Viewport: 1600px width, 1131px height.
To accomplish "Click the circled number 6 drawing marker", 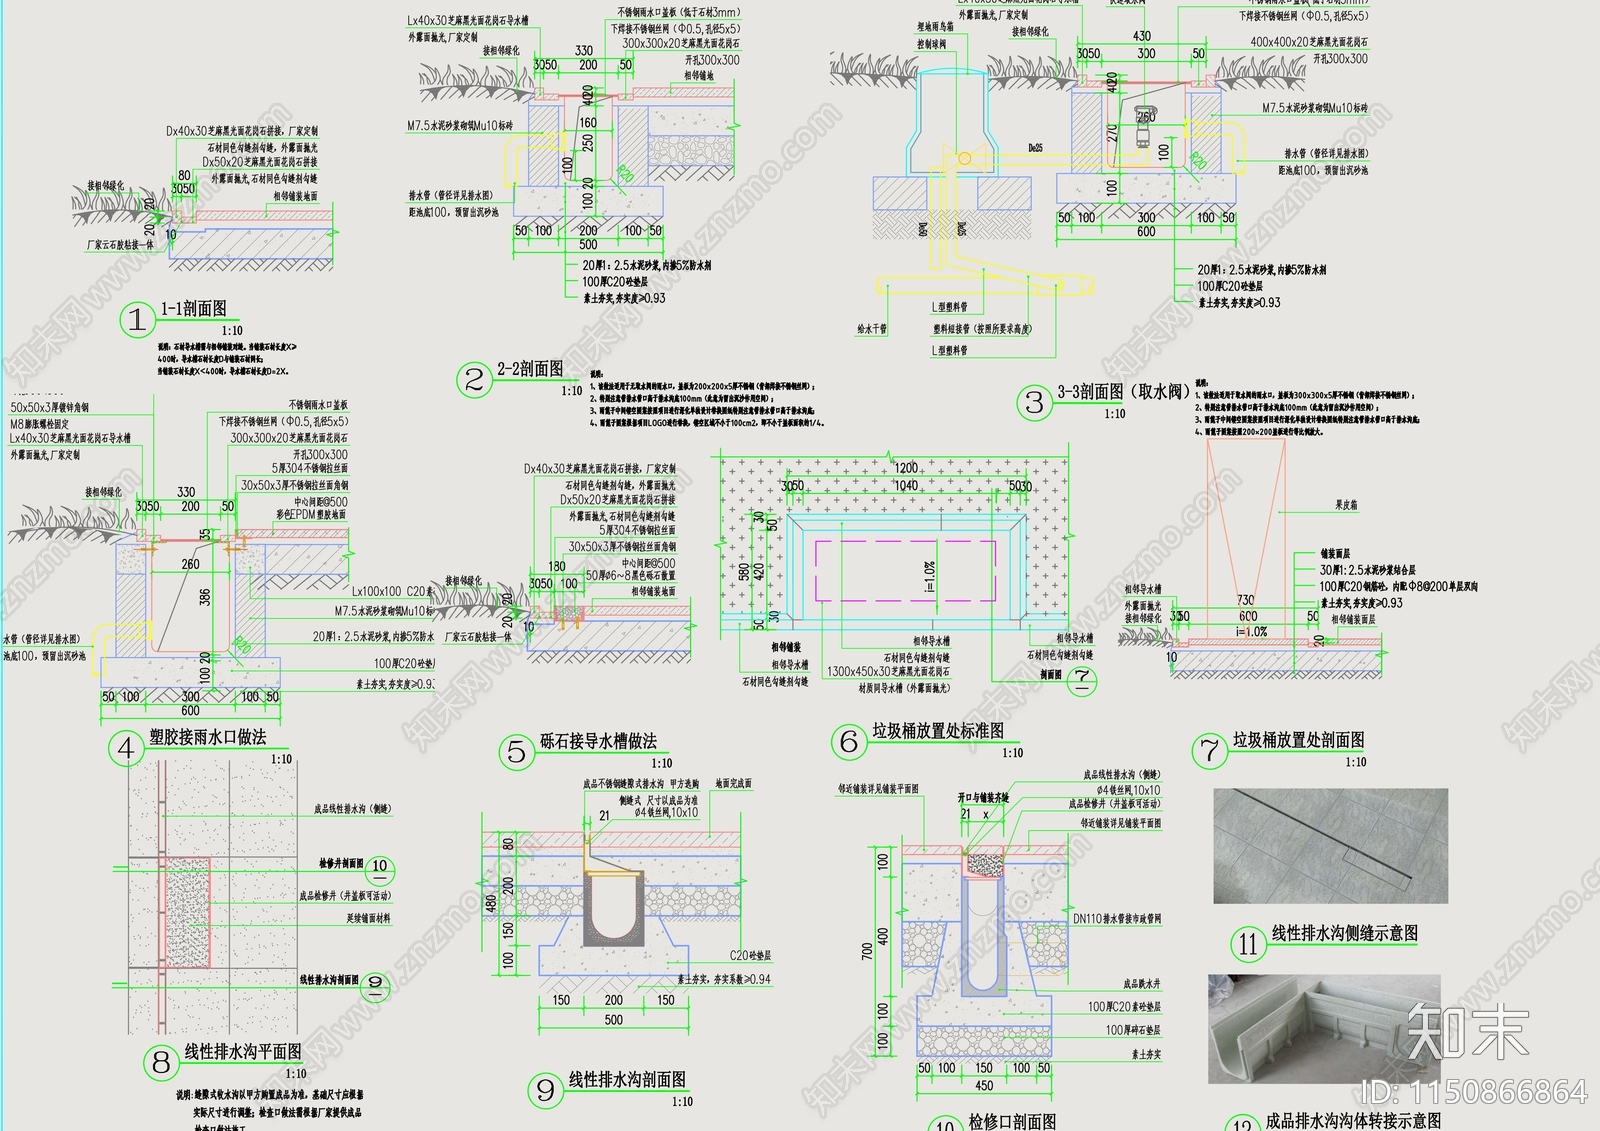I will click(x=848, y=742).
